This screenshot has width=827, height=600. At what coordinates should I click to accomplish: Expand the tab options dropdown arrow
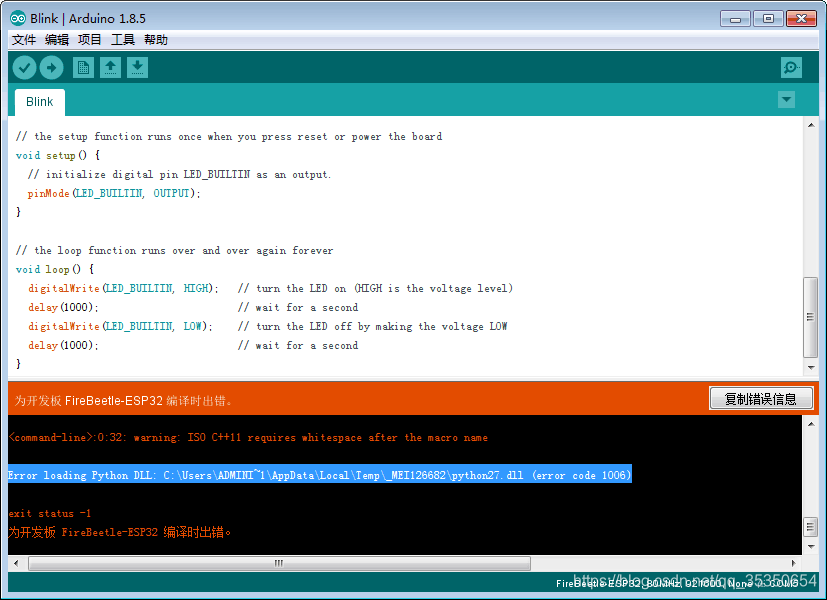pyautogui.click(x=786, y=99)
